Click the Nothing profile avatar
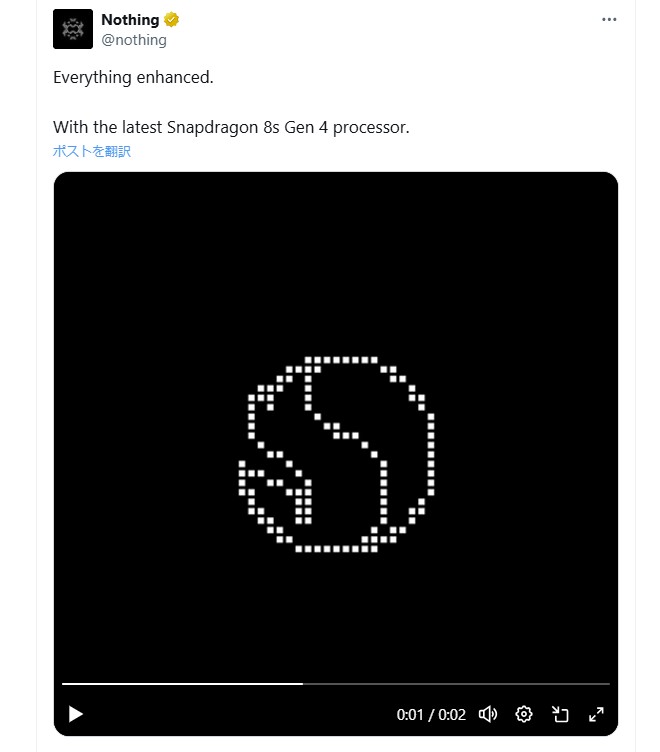This screenshot has width=660, height=752. [x=73, y=29]
